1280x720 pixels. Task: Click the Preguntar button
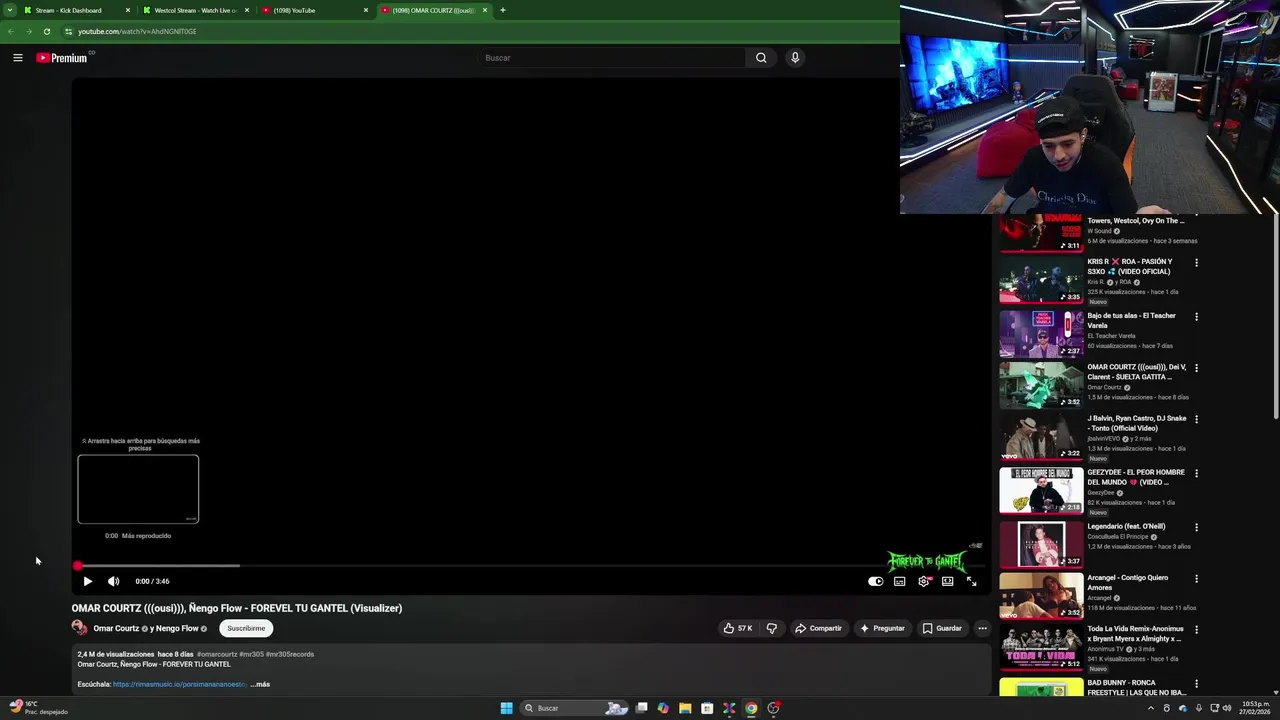(882, 628)
